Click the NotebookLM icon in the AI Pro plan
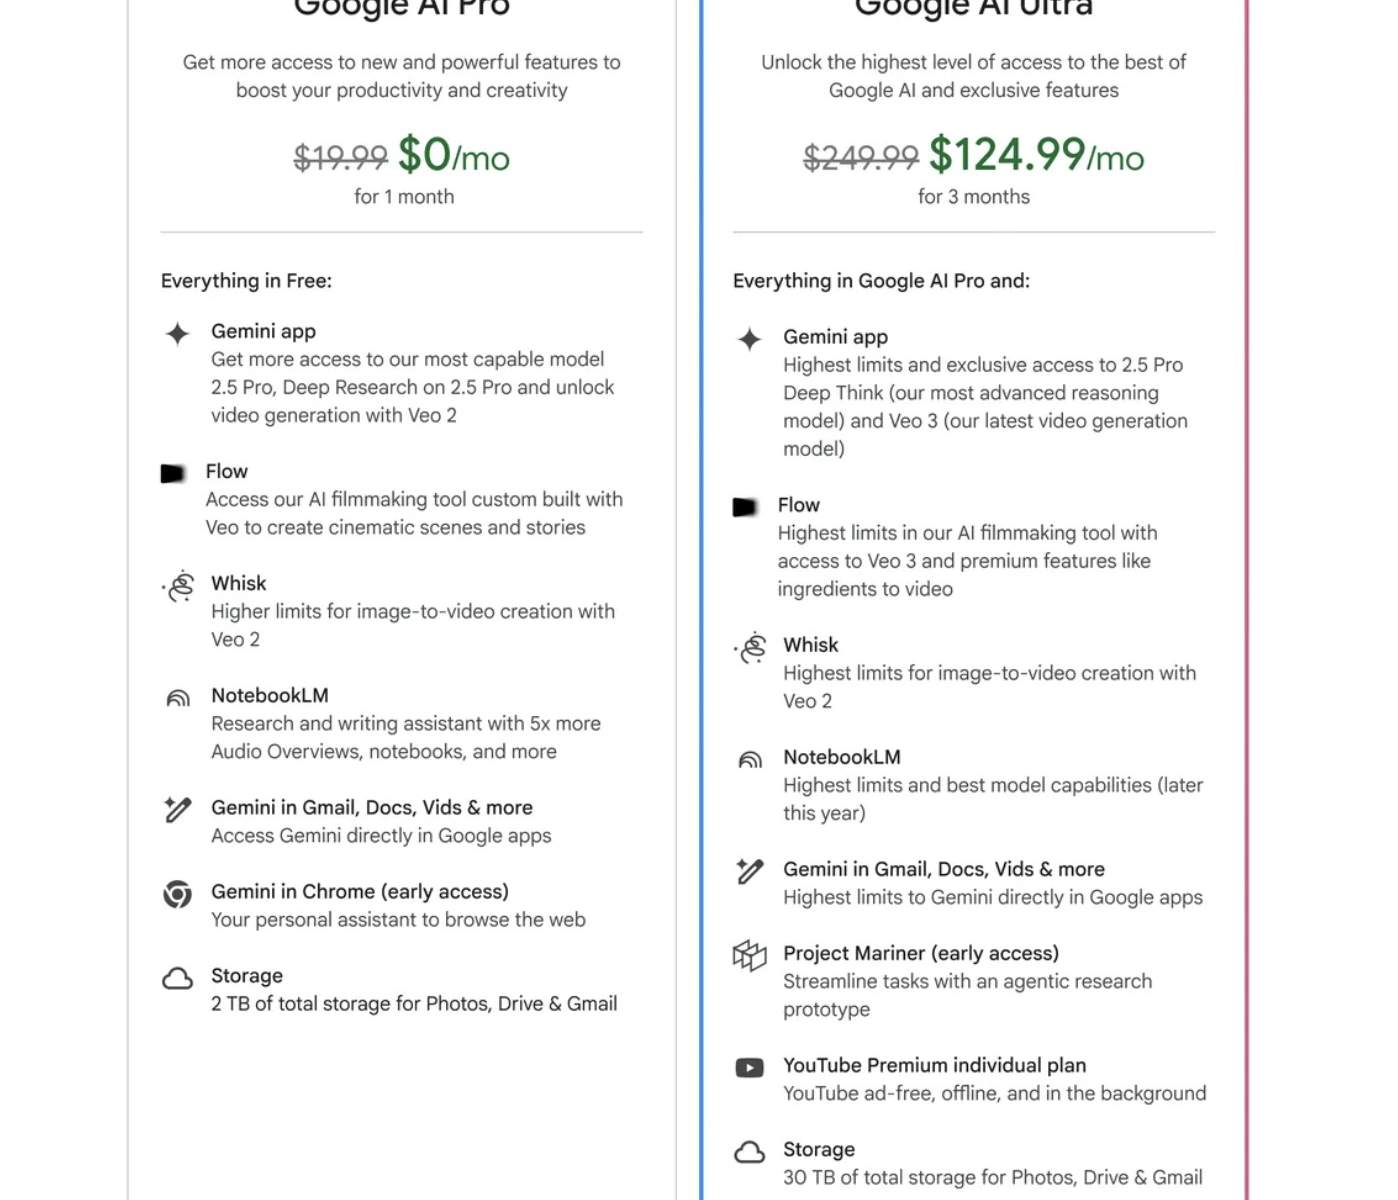The height and width of the screenshot is (1200, 1398). point(178,698)
